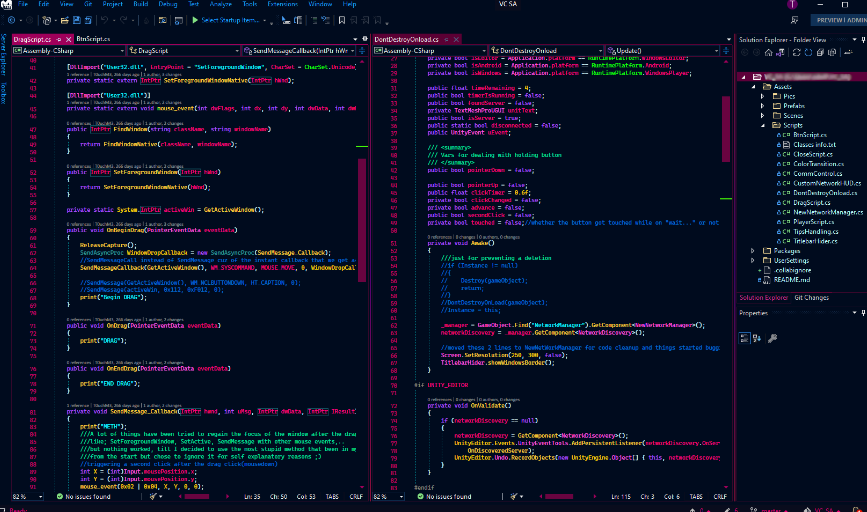Viewport: 867px width, 512px height.
Task: Open the Extensions menu
Action: point(283,4)
